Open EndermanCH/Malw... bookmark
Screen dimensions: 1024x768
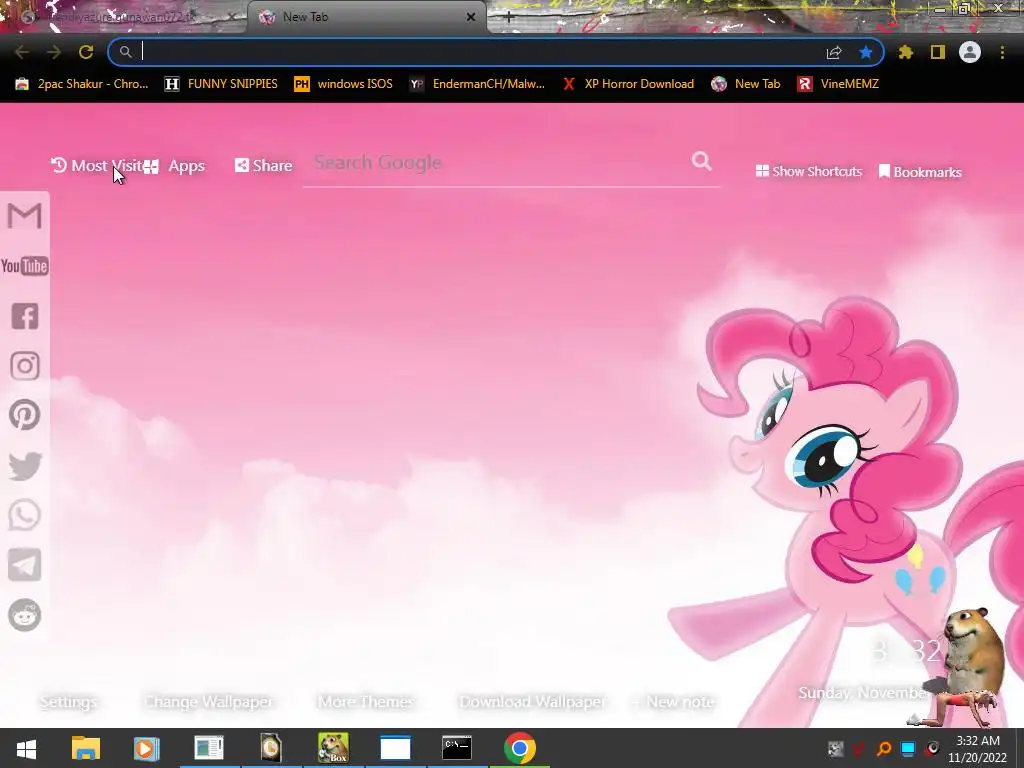click(477, 84)
